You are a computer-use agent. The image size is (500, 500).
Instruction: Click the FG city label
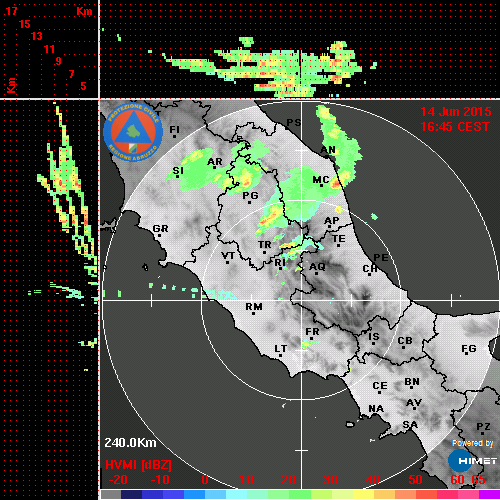(x=469, y=349)
